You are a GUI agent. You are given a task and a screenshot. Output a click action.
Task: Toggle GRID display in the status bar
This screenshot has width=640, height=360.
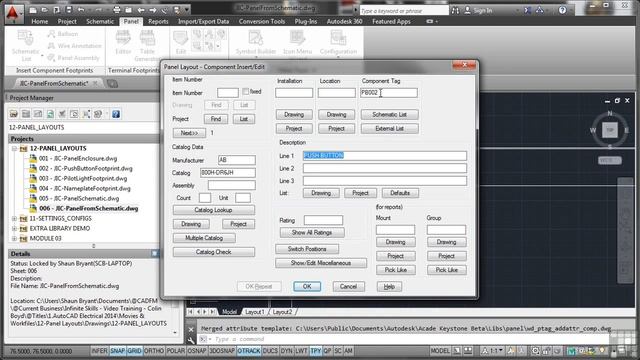pyautogui.click(x=134, y=351)
